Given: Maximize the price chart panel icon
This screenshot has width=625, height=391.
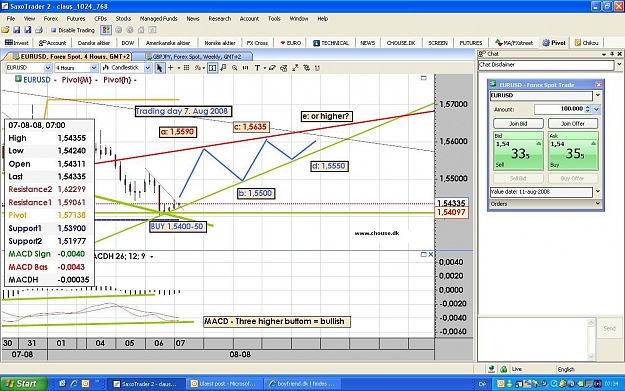Looking at the screenshot, I should coord(424,78).
